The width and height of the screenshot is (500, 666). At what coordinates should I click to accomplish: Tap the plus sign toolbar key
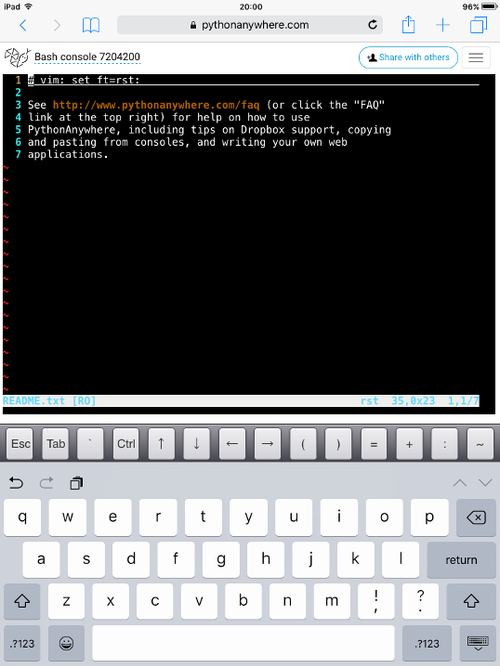[409, 444]
